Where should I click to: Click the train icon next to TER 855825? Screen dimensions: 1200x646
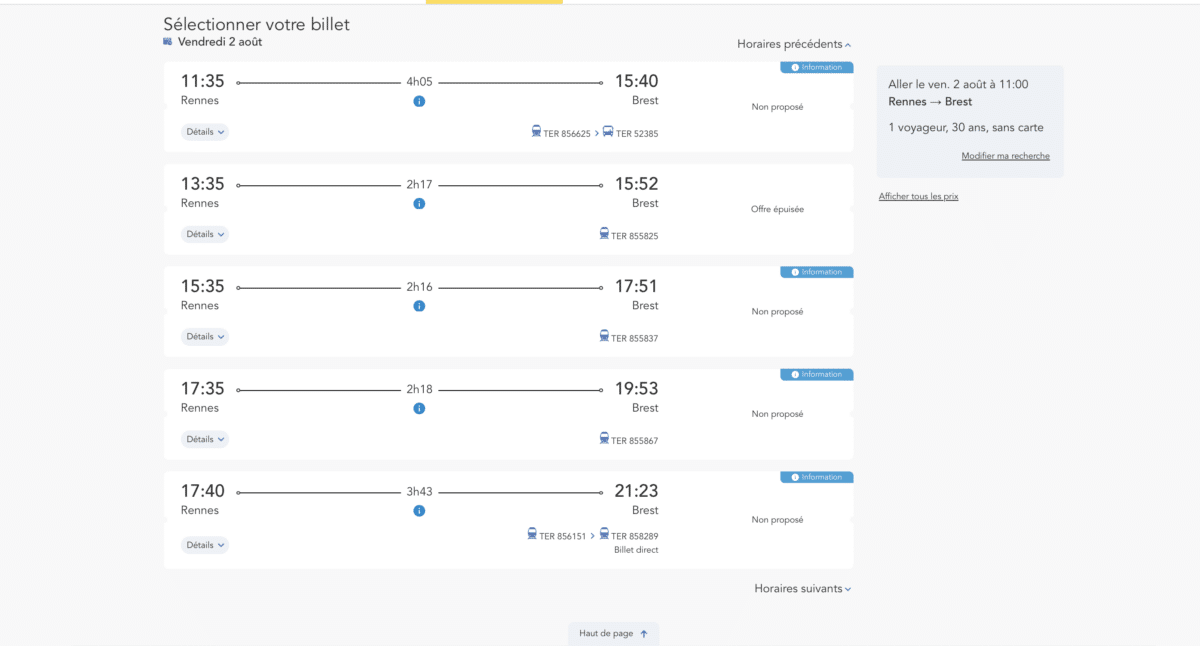604,234
